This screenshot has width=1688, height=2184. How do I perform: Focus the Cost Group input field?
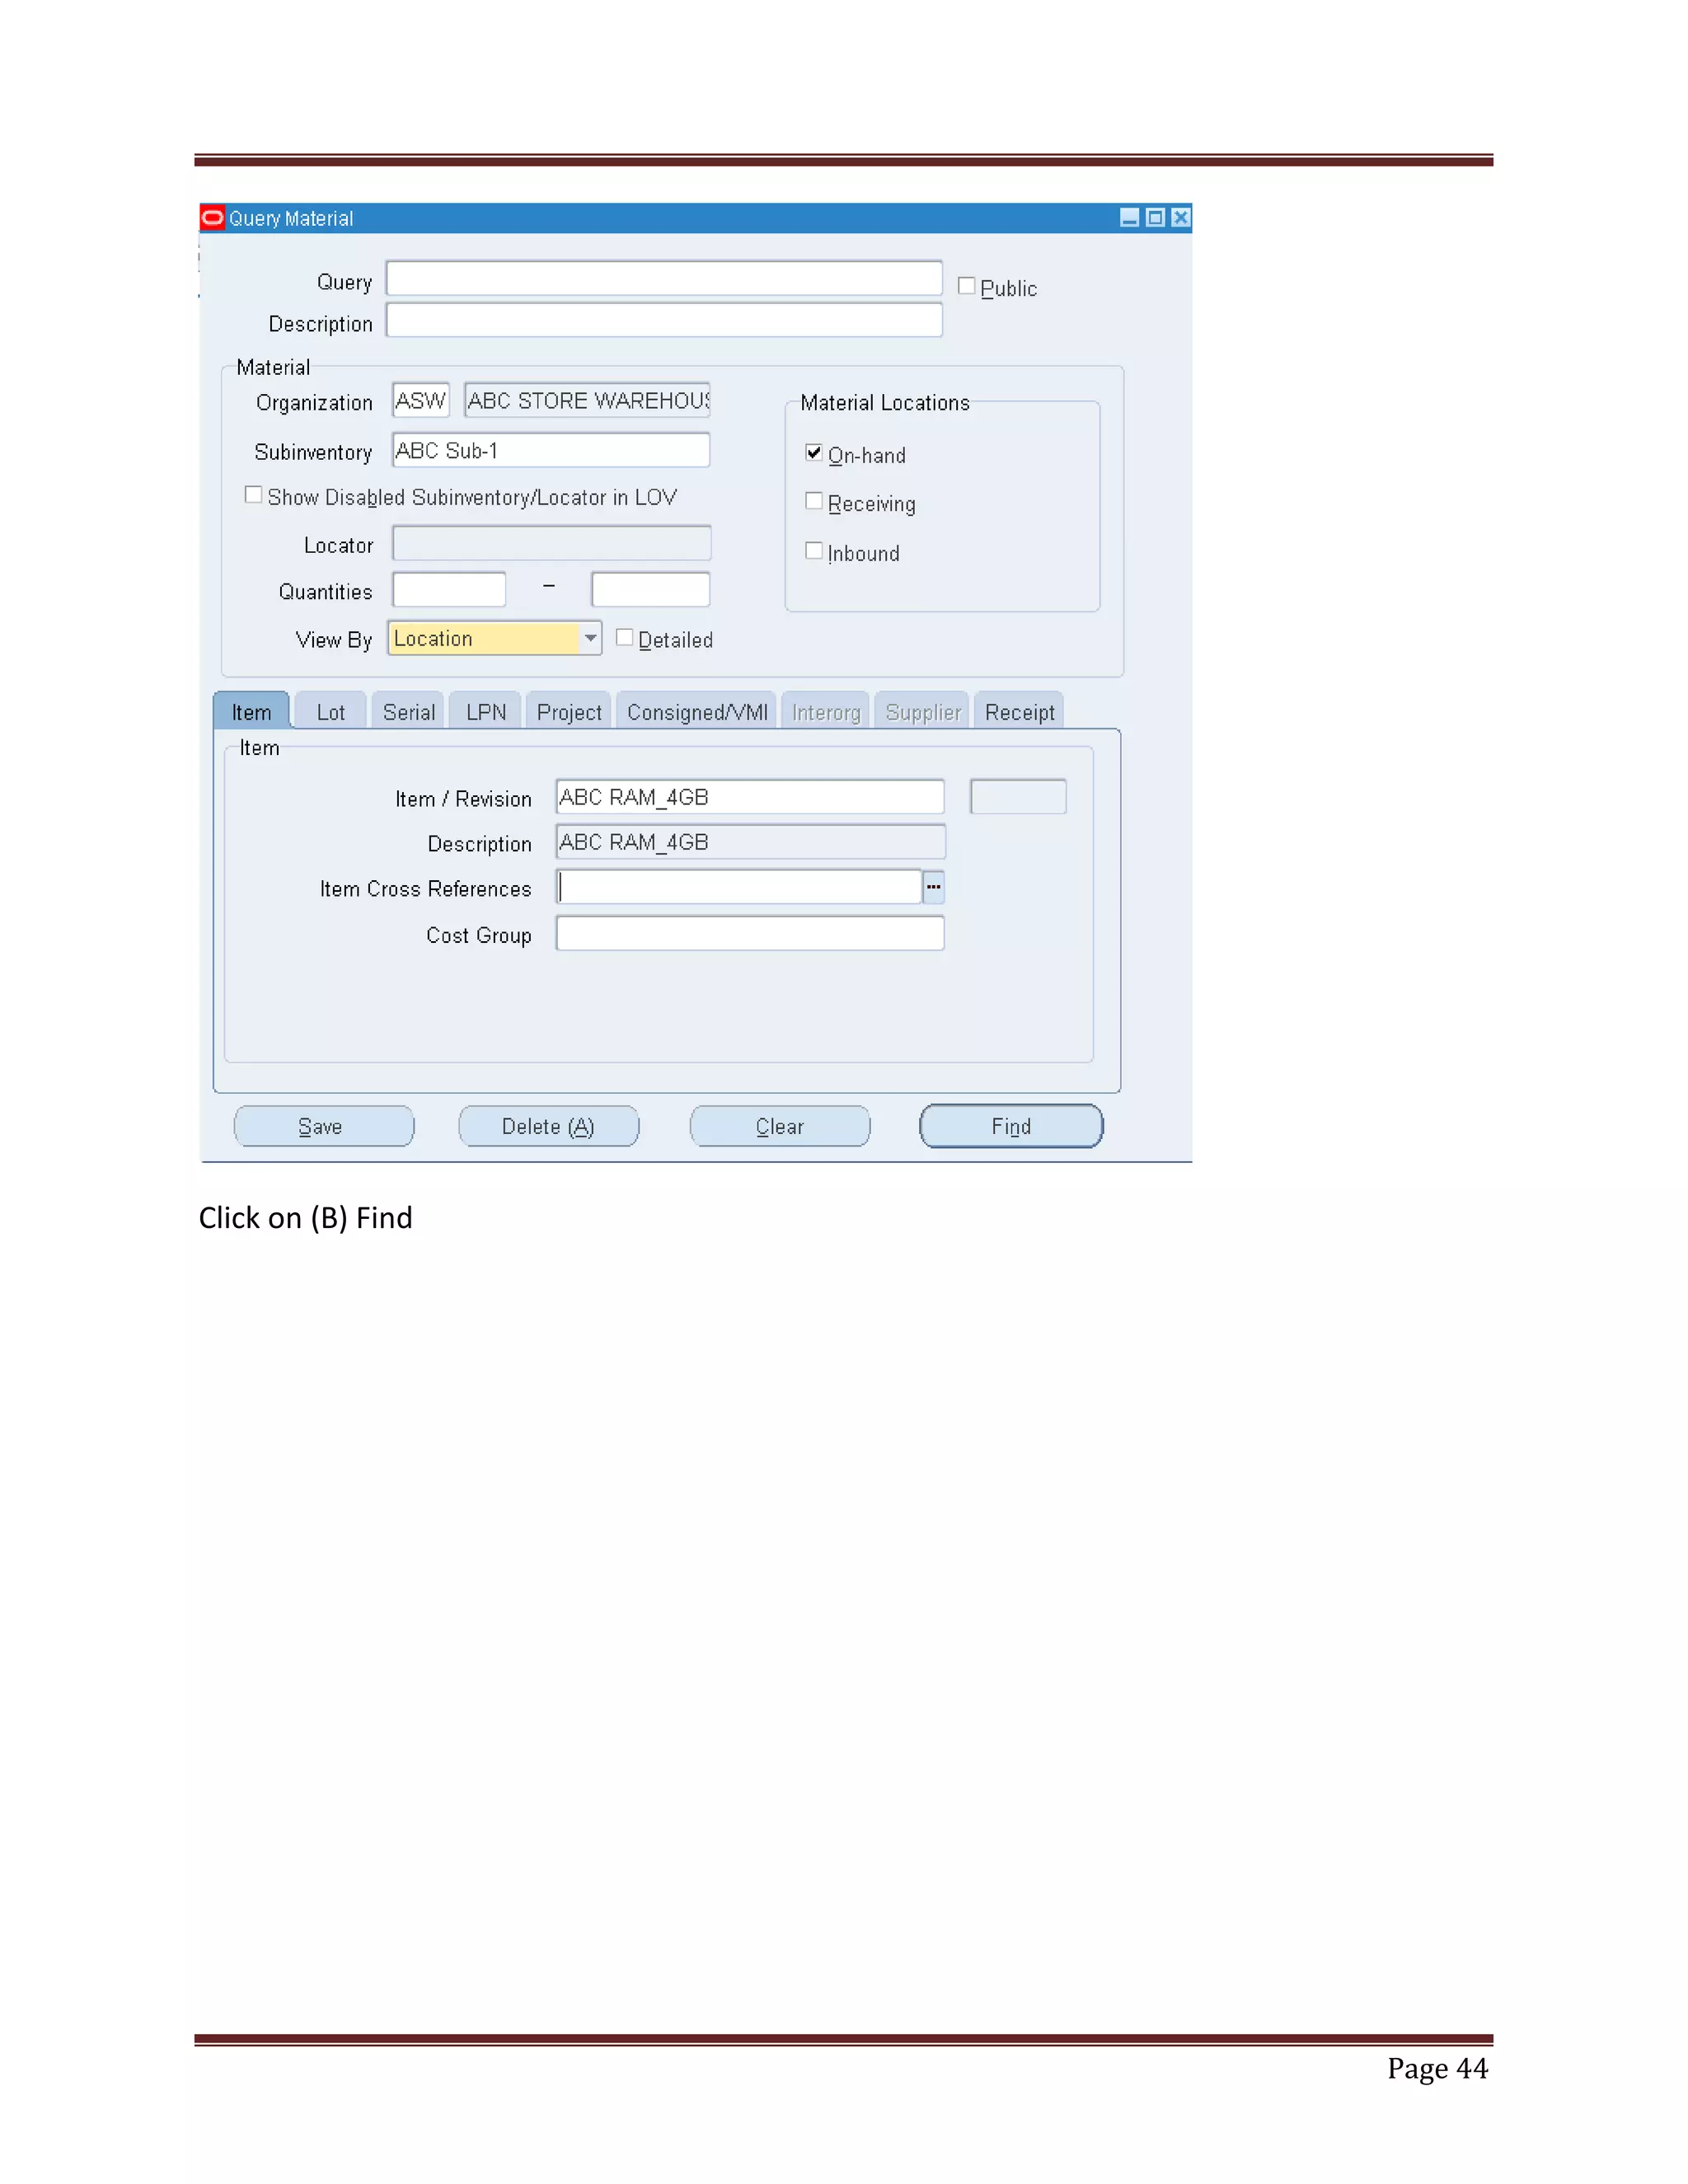[x=750, y=934]
